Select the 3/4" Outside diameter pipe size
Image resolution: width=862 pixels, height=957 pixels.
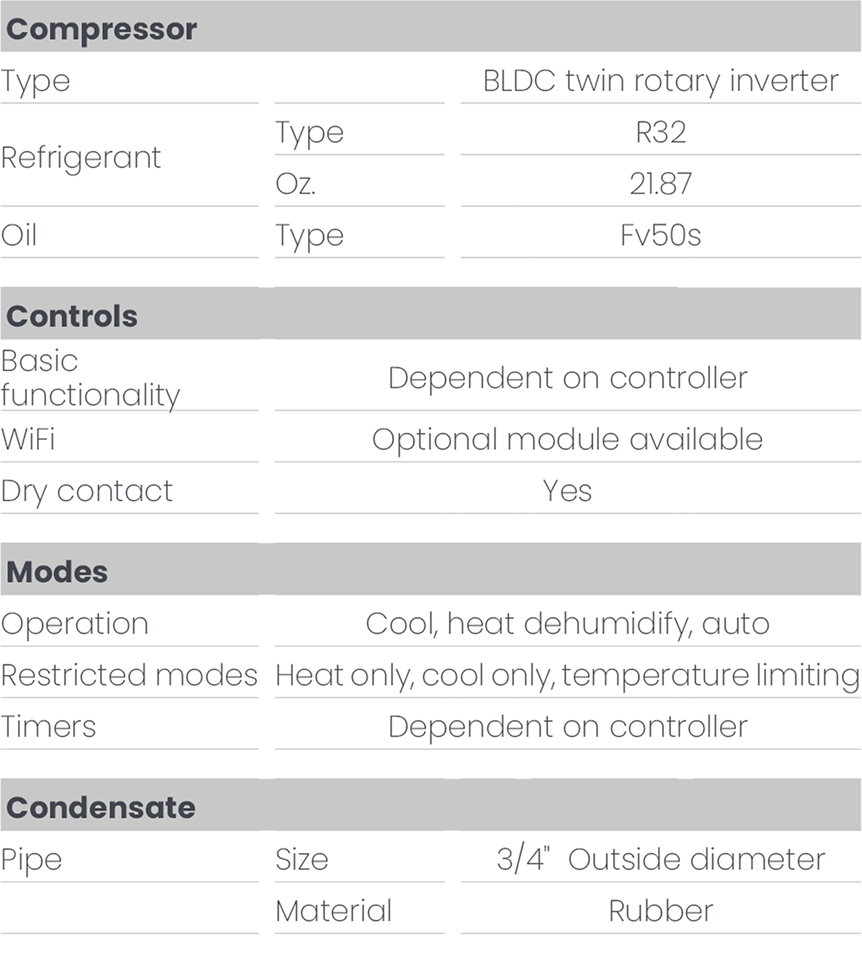(x=661, y=859)
